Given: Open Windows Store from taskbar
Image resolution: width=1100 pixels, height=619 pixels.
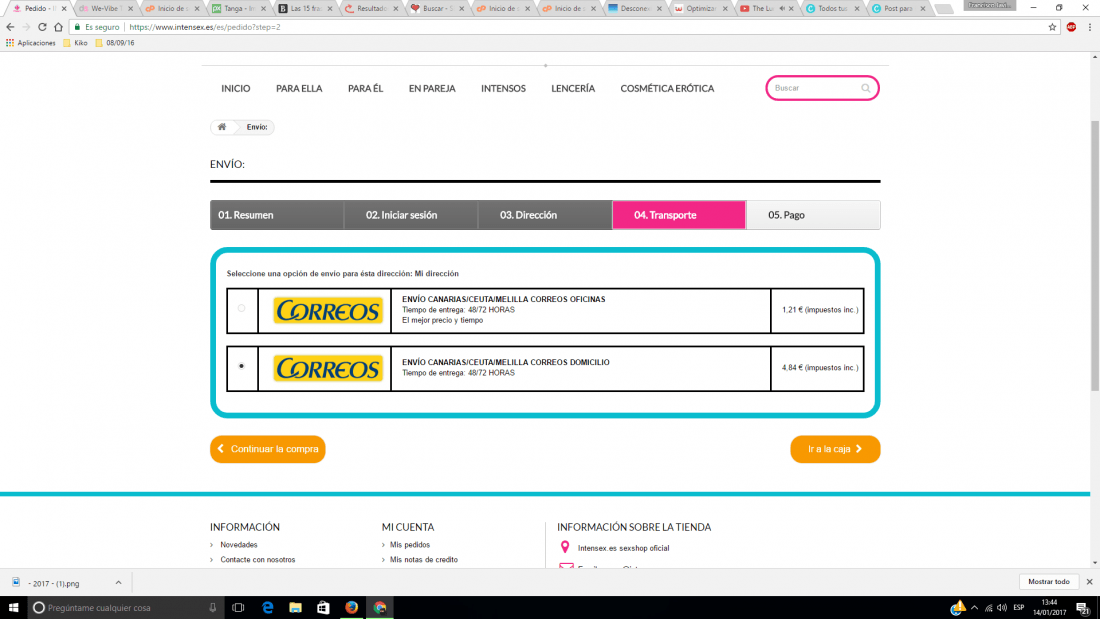Looking at the screenshot, I should pyautogui.click(x=323, y=608).
